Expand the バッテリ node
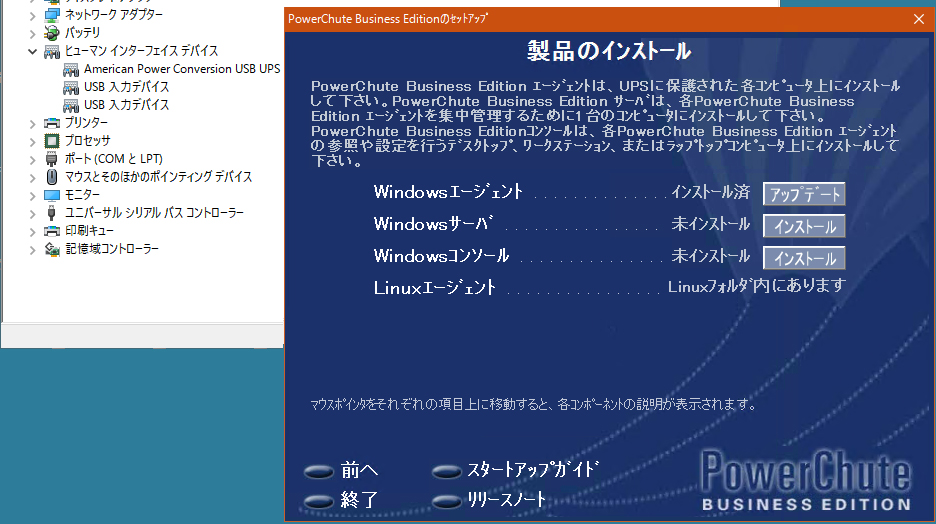 (x=33, y=33)
